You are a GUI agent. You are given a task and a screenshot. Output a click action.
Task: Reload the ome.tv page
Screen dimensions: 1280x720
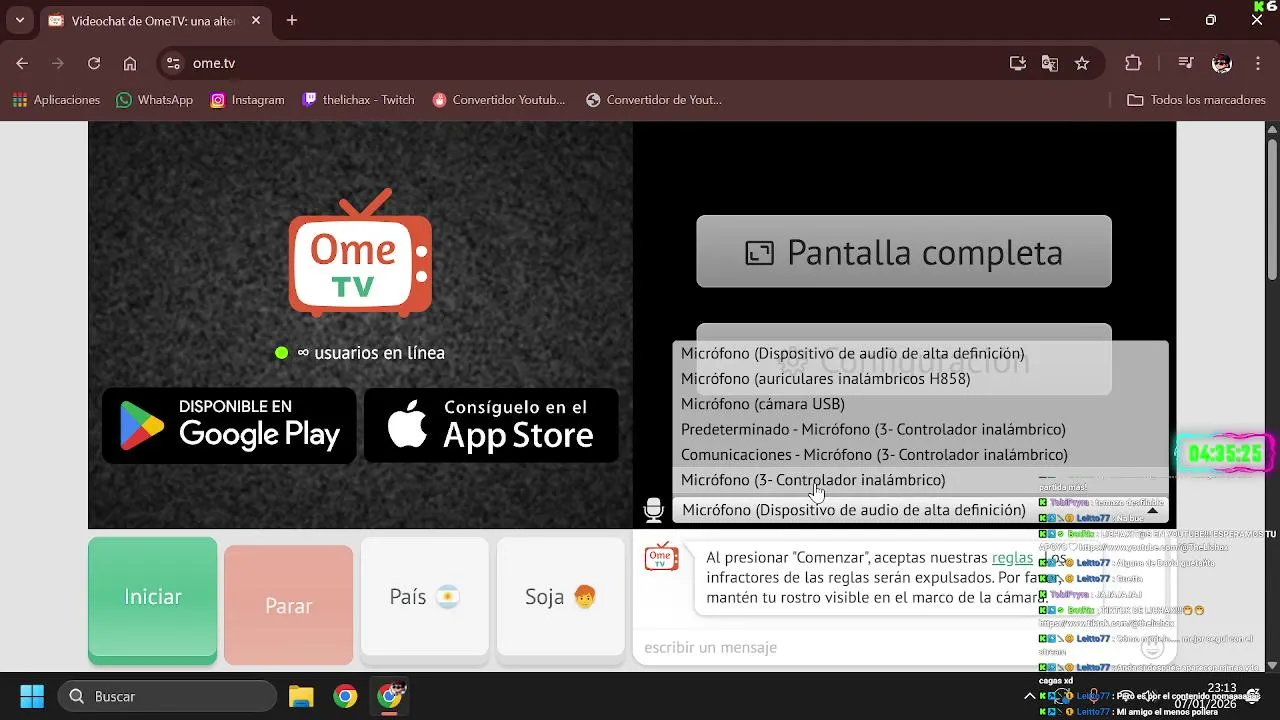[x=94, y=63]
